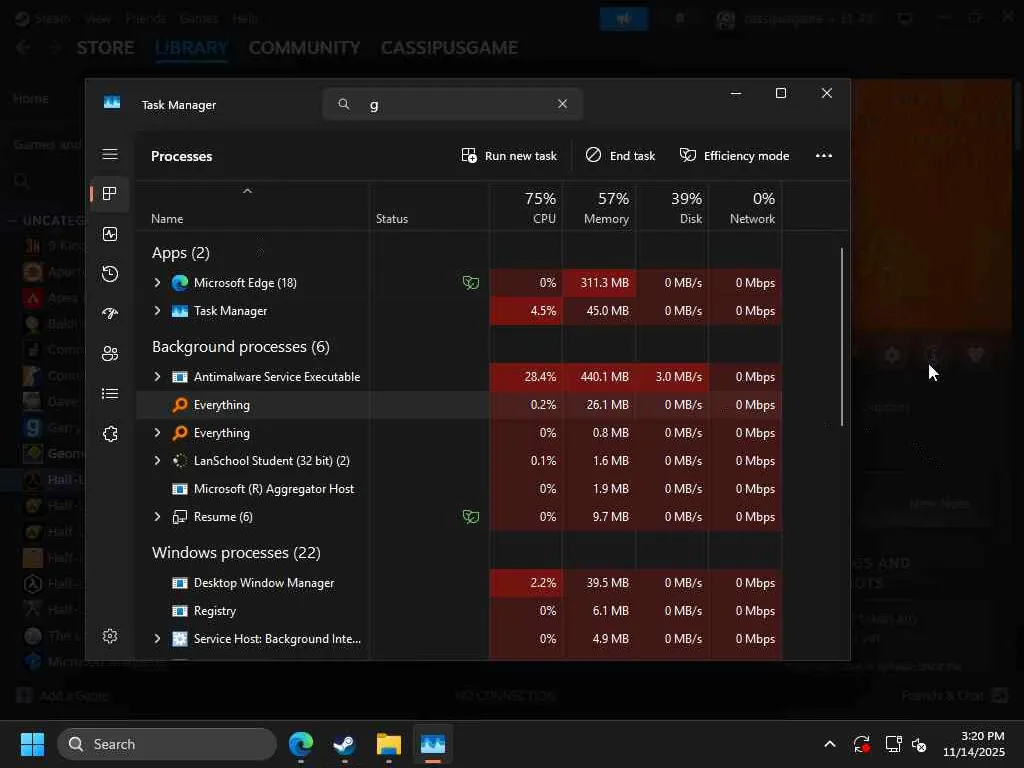
Task: Click Run new task button
Action: [509, 155]
